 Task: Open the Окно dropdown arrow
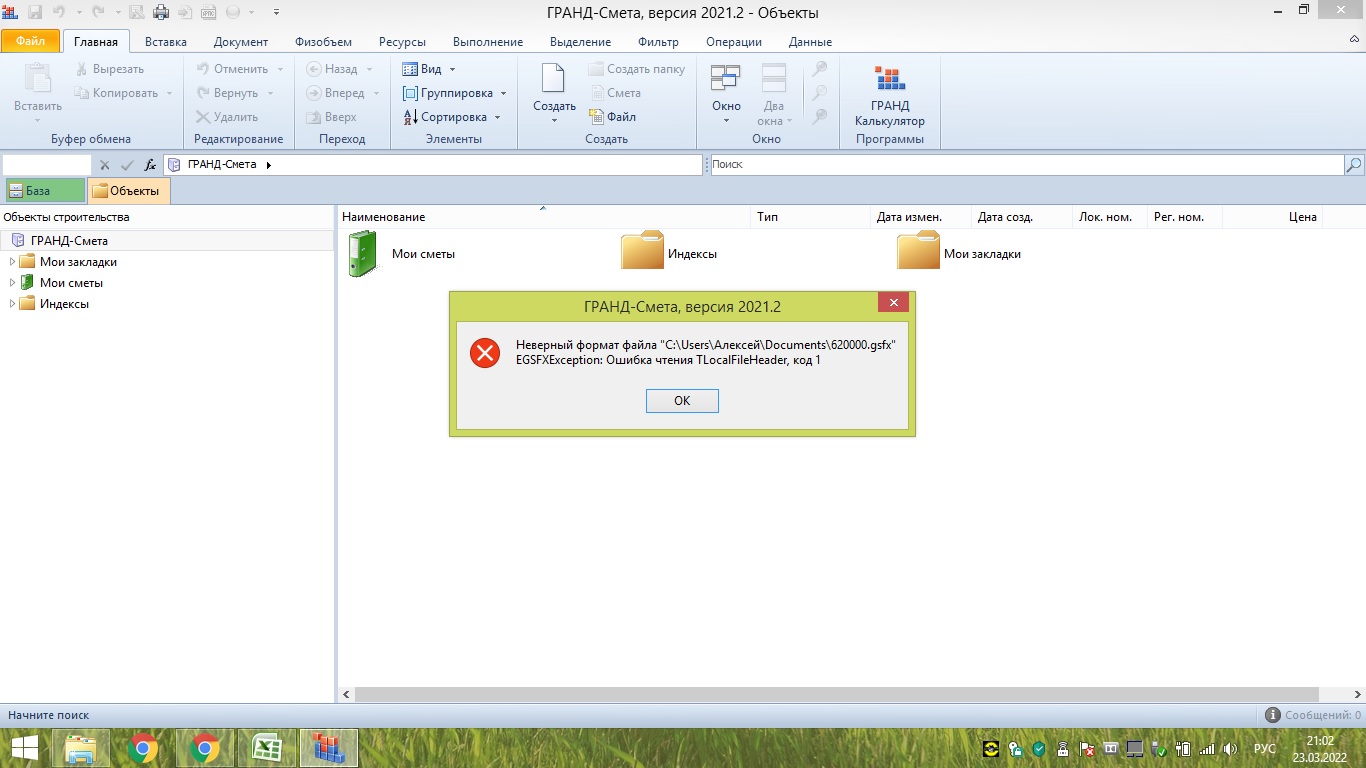(726, 121)
